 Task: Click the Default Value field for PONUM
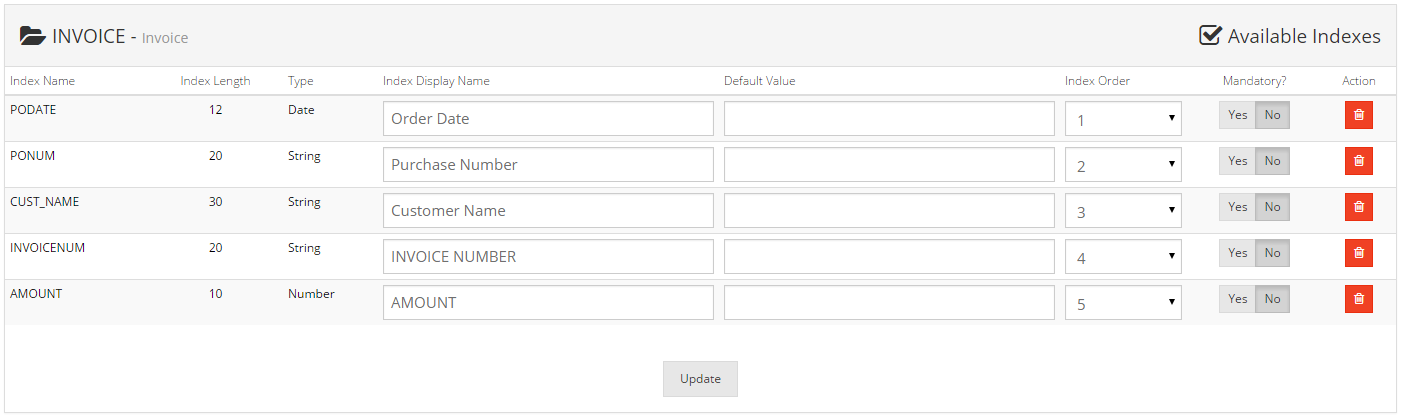click(889, 164)
